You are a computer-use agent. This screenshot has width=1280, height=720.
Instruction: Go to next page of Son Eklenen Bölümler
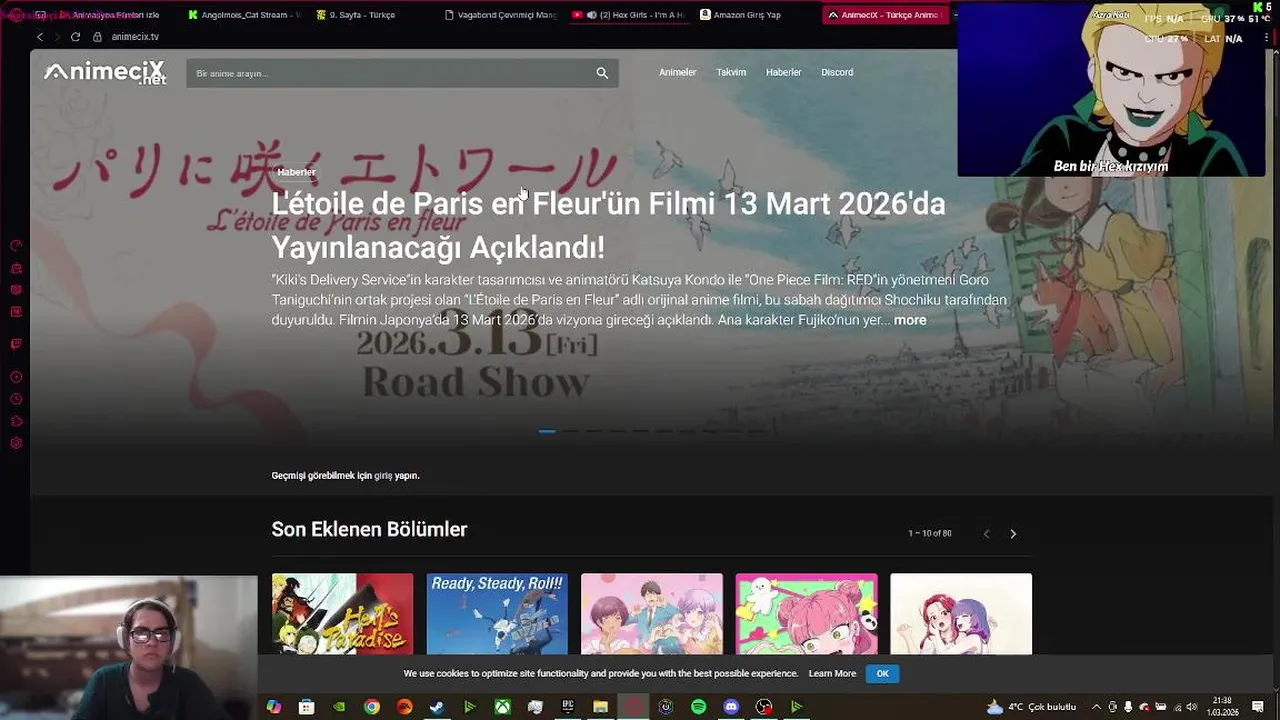point(1013,534)
